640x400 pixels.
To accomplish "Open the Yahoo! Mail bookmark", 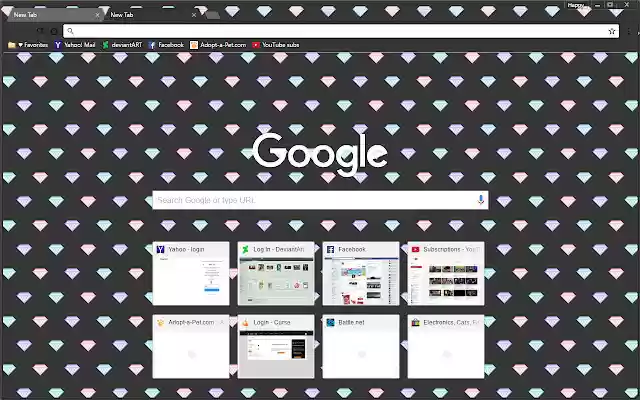I will pyautogui.click(x=75, y=45).
